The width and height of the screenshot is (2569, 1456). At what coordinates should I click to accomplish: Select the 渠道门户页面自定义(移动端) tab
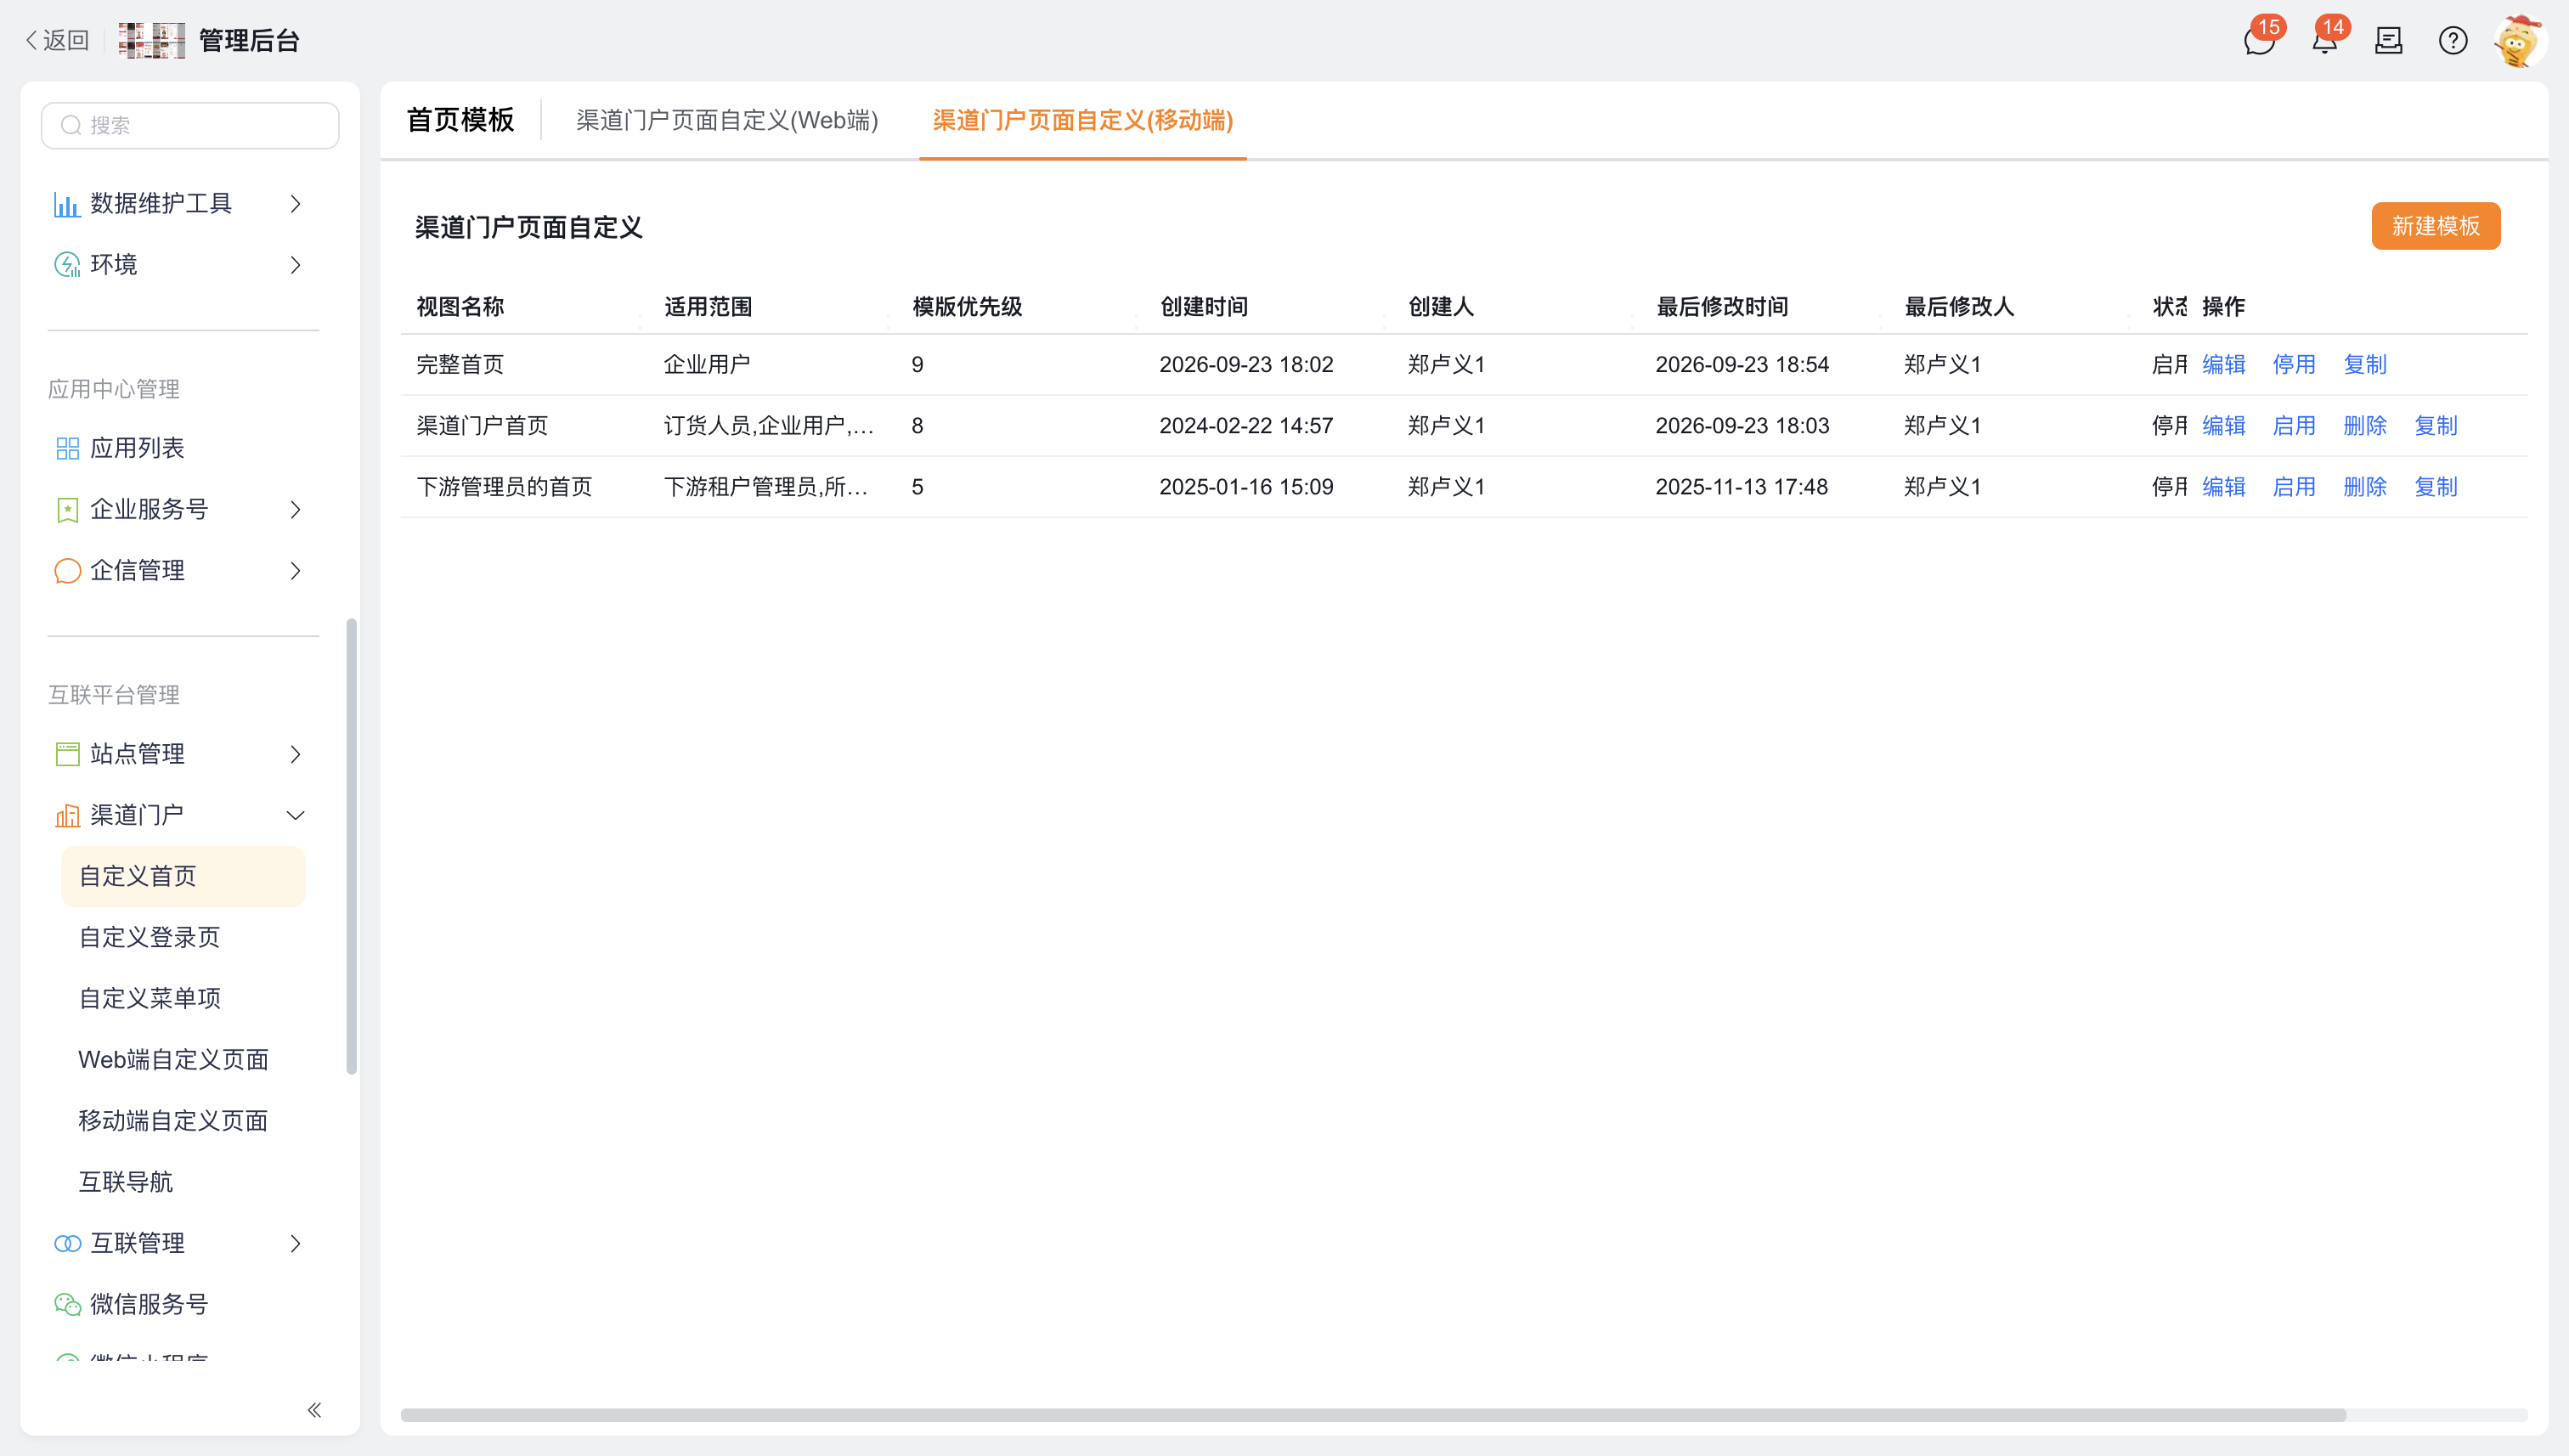(x=1082, y=120)
